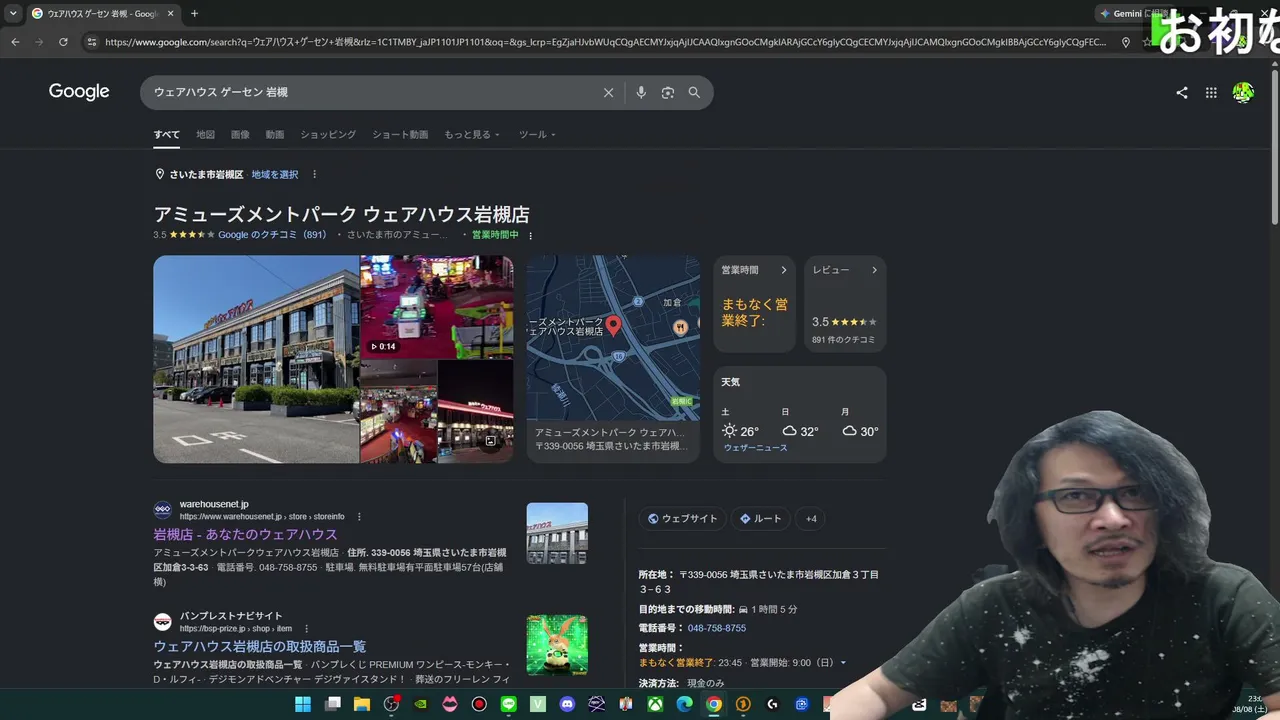Open File Explorer from taskbar
This screenshot has height=720, width=1280.
[x=362, y=704]
